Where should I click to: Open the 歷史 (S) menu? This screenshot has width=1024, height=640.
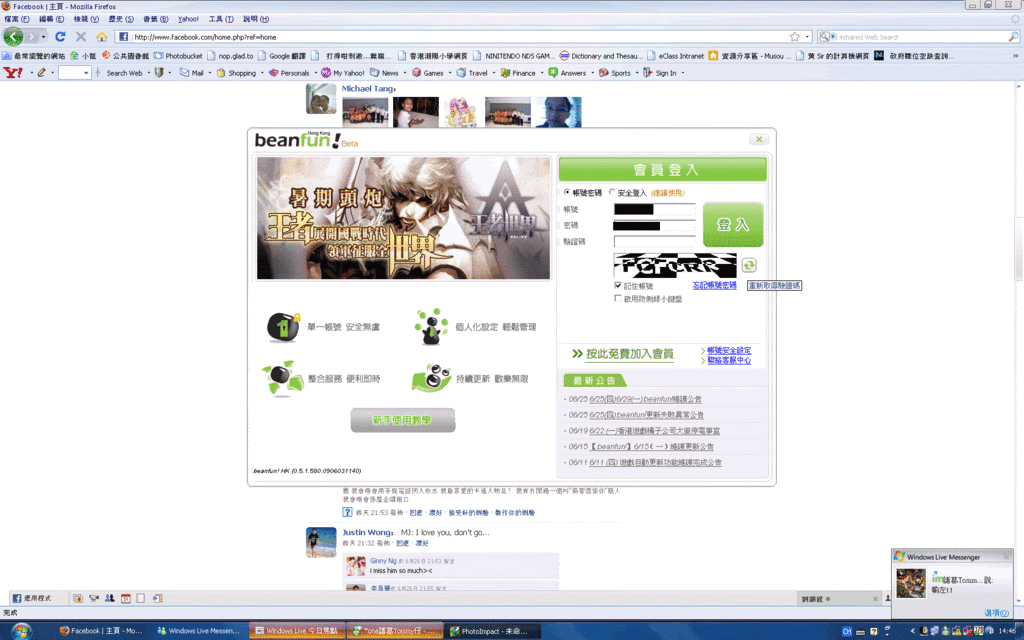coord(121,19)
